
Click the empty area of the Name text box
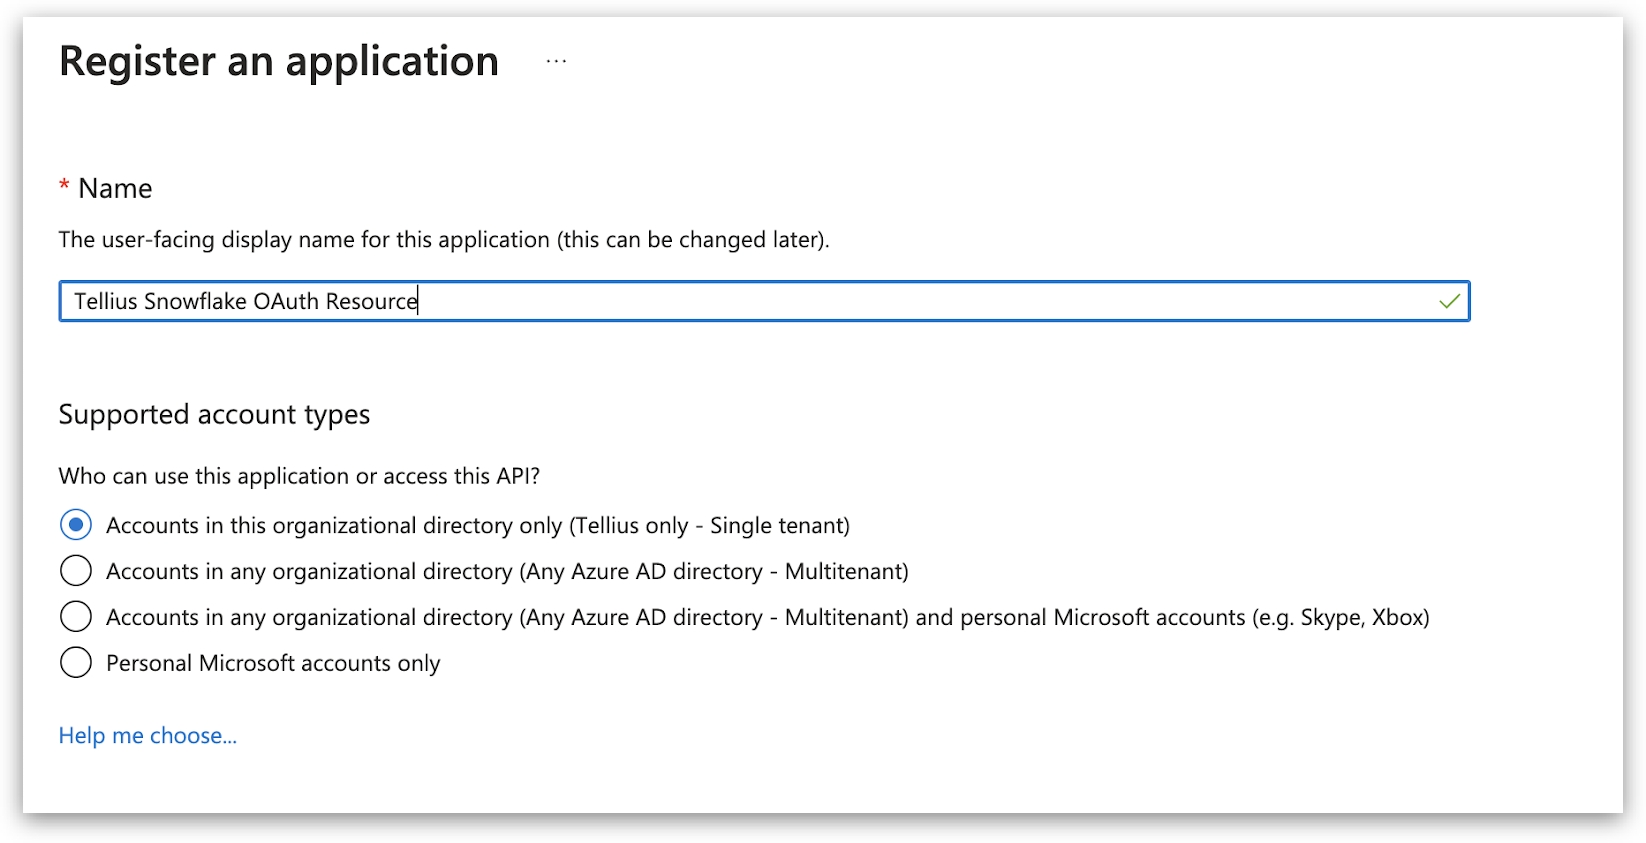point(900,301)
